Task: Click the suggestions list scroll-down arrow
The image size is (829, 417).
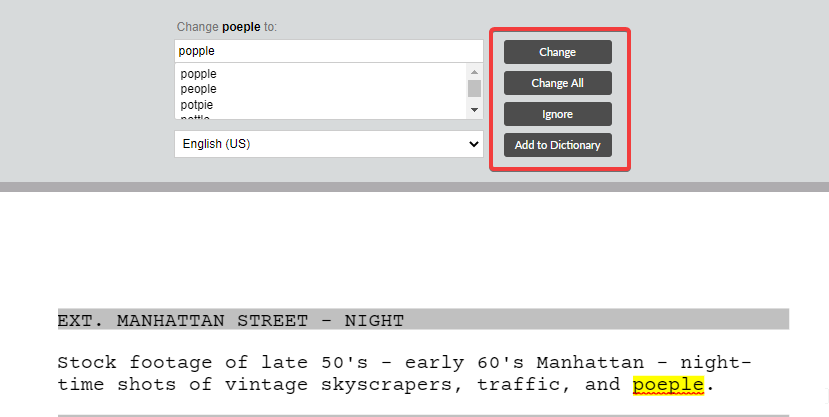Action: [x=474, y=110]
